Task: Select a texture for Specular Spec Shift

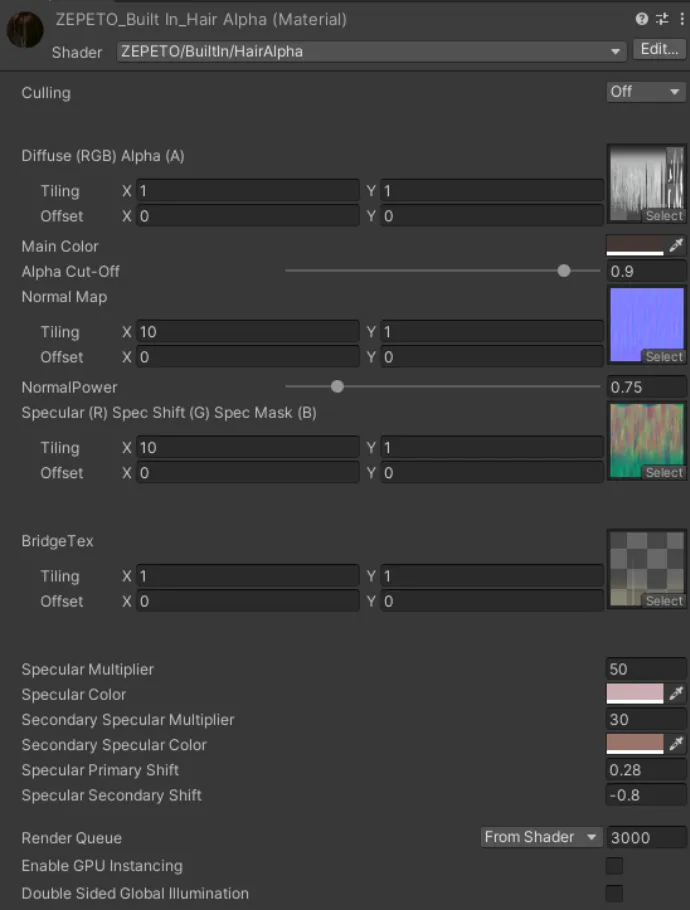Action: (664, 473)
